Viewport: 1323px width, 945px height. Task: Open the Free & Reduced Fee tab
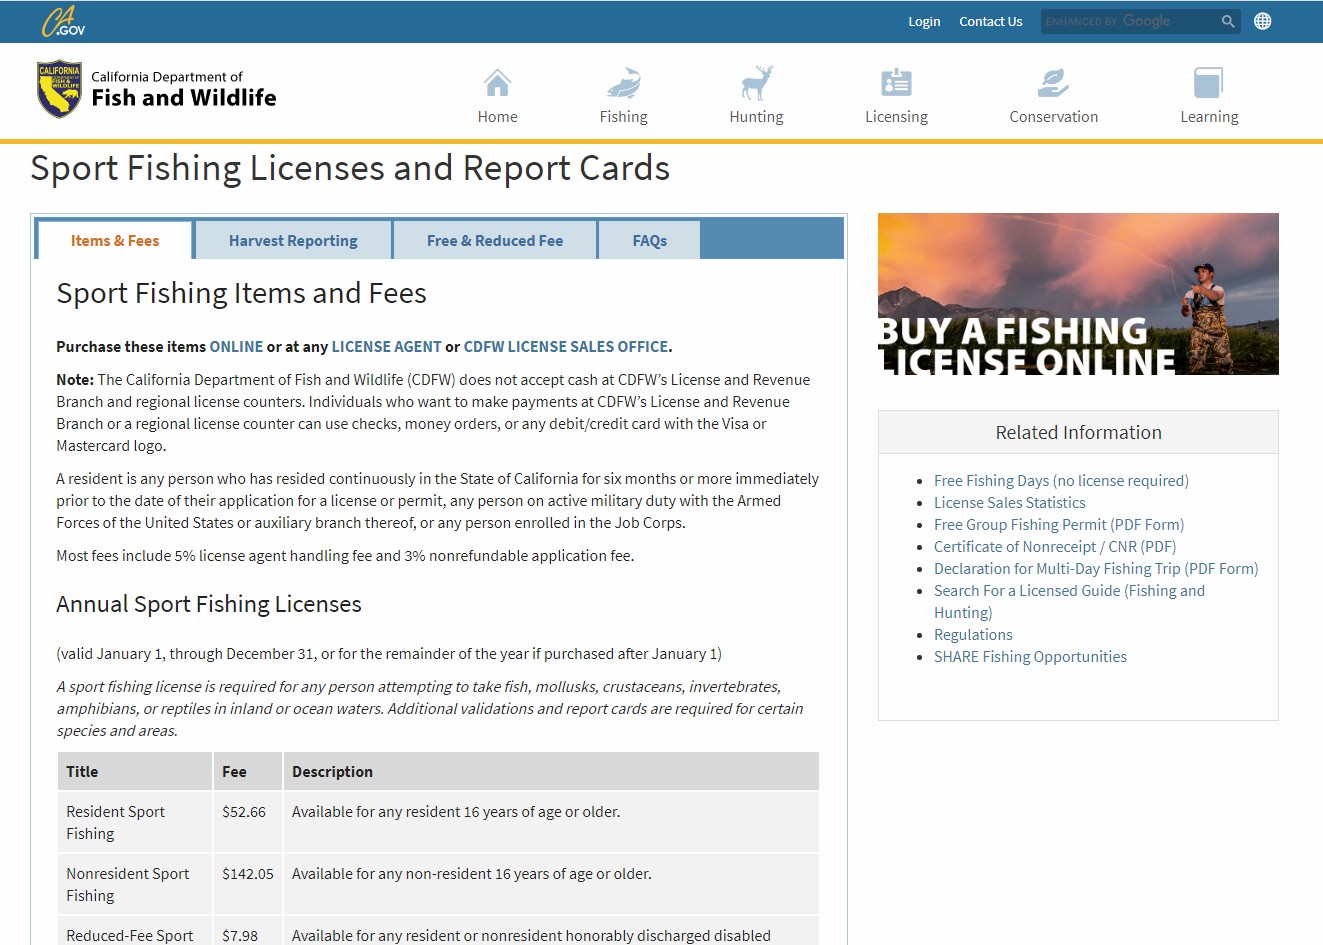pyautogui.click(x=495, y=241)
